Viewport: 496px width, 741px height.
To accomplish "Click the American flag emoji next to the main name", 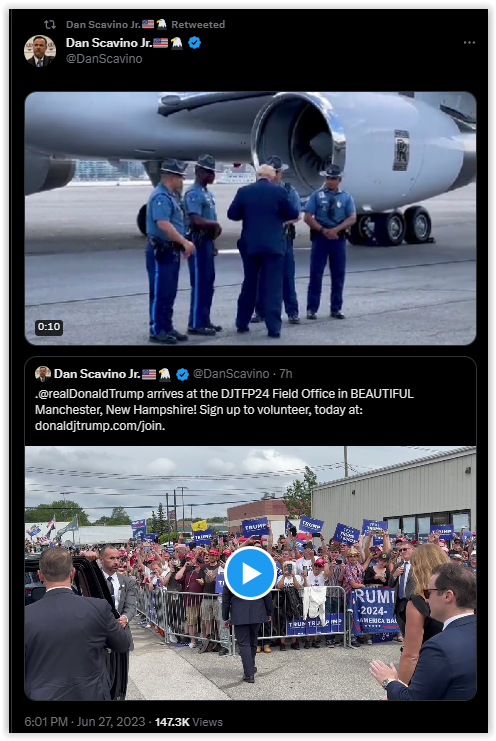I will pos(161,43).
